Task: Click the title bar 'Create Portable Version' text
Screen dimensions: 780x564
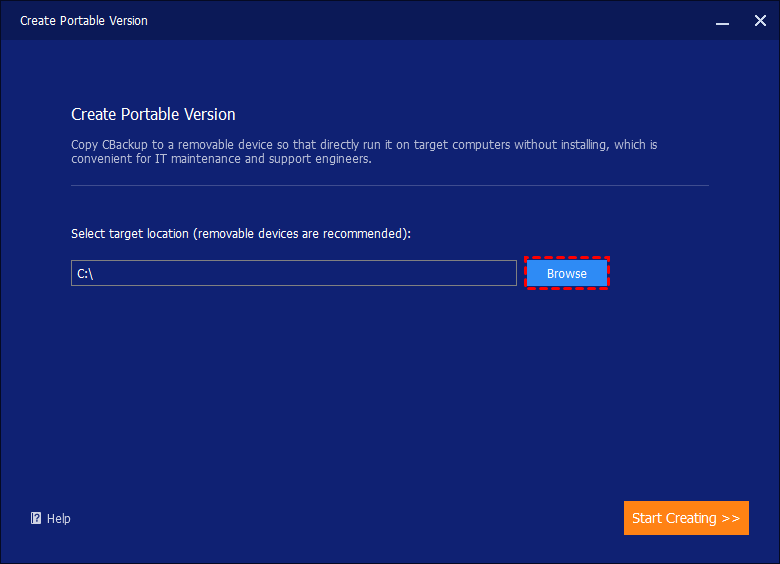Action: coord(84,20)
